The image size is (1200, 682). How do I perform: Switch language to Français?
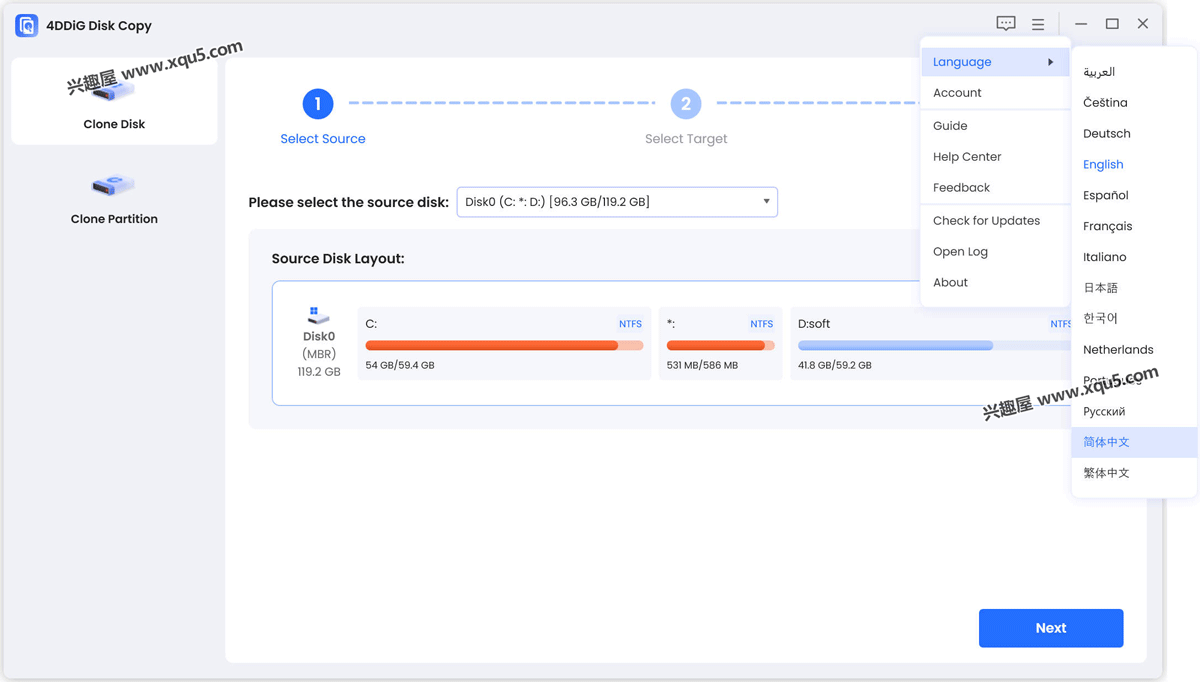pyautogui.click(x=1134, y=227)
